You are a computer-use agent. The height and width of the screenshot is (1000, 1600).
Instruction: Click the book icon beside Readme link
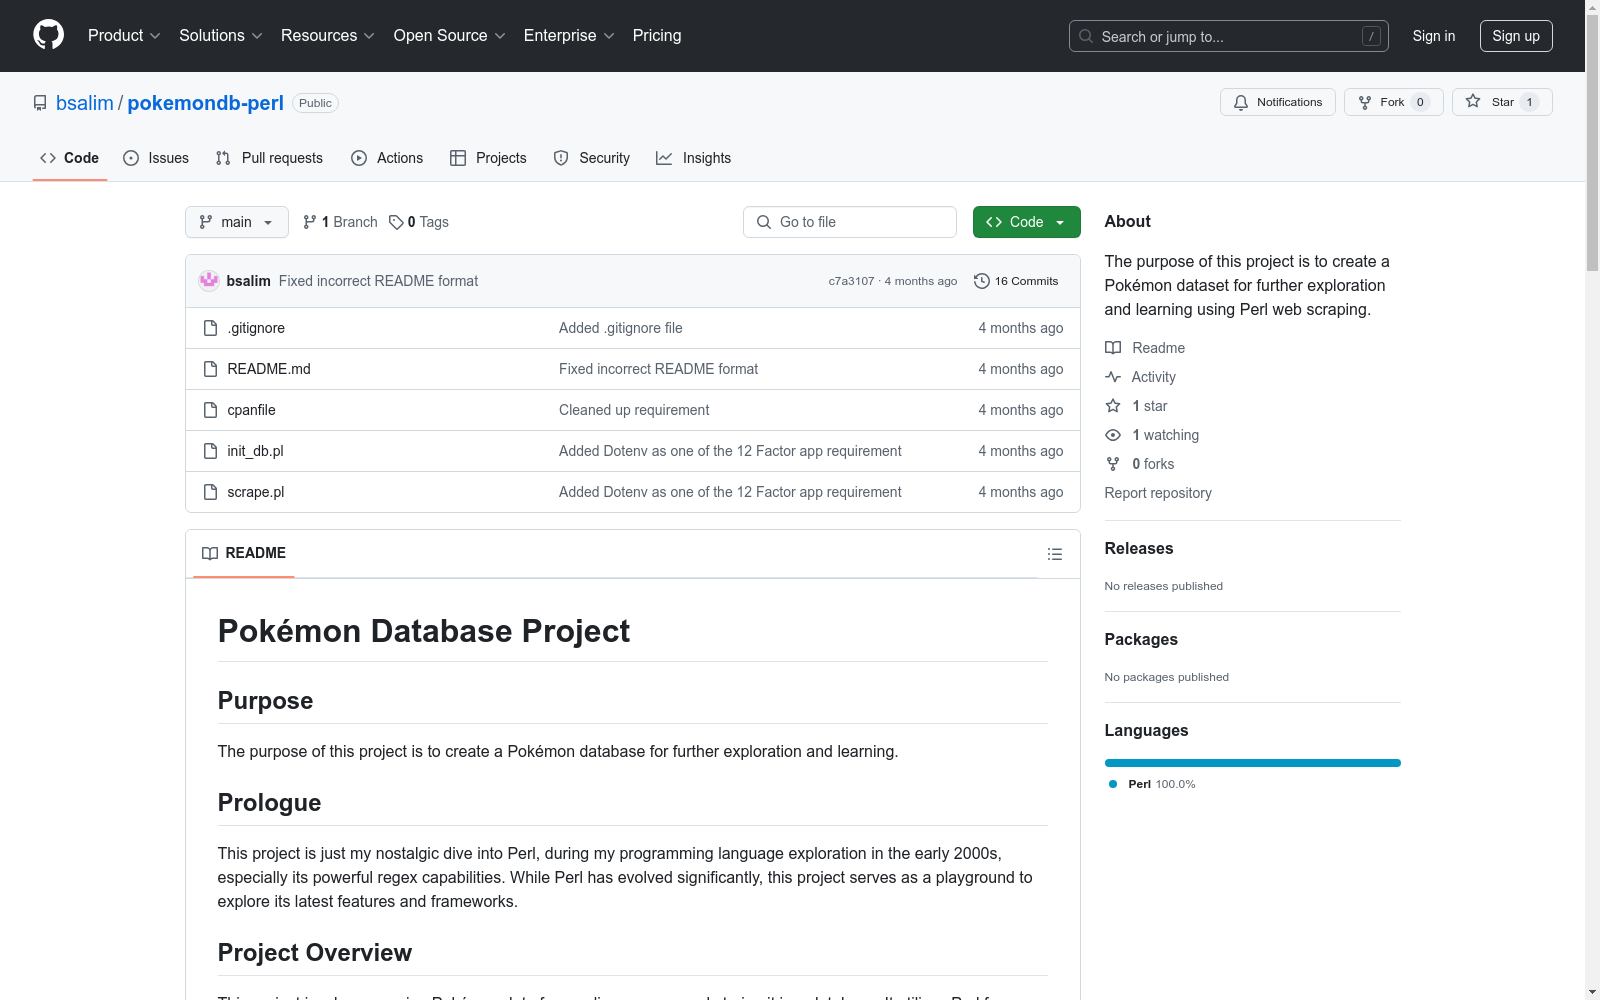[1113, 348]
